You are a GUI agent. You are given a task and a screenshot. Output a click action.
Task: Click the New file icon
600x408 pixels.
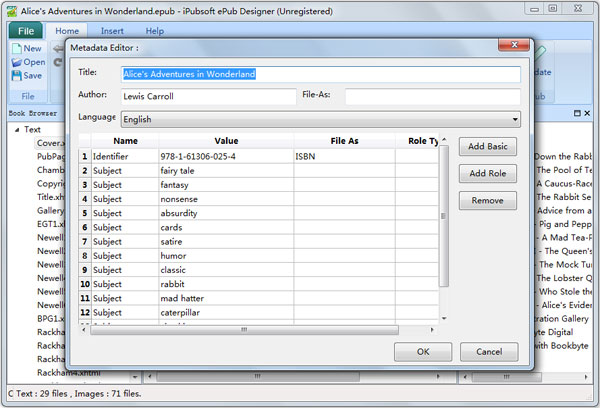coord(16,48)
